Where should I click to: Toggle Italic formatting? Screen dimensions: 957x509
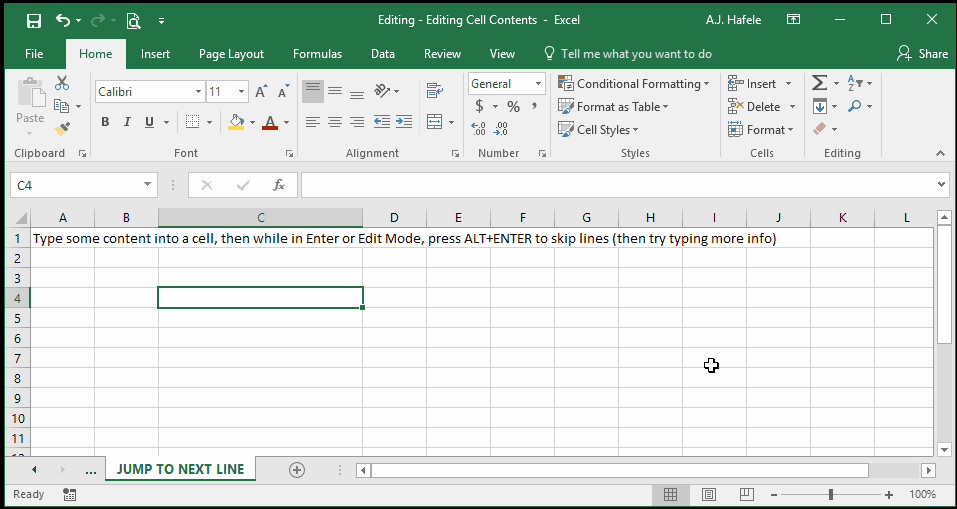click(127, 122)
